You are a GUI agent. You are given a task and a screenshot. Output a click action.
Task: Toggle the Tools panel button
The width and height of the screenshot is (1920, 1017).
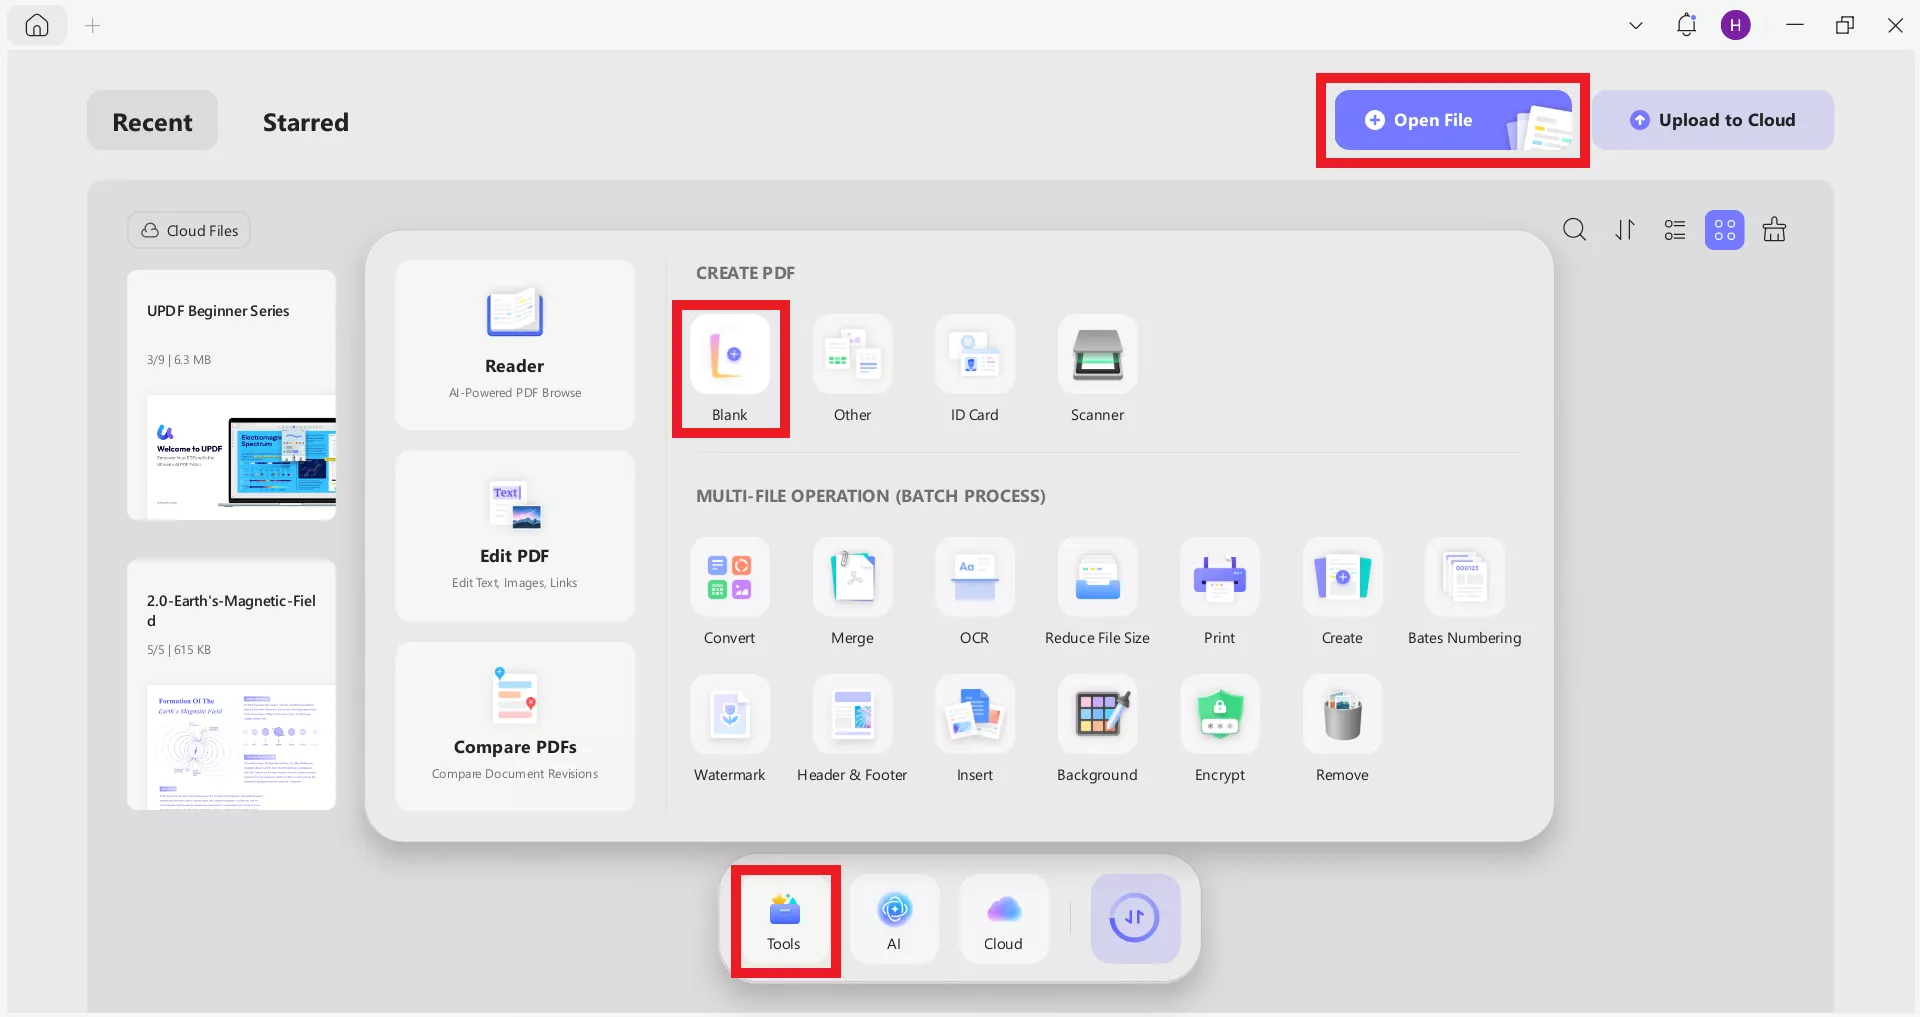click(784, 920)
